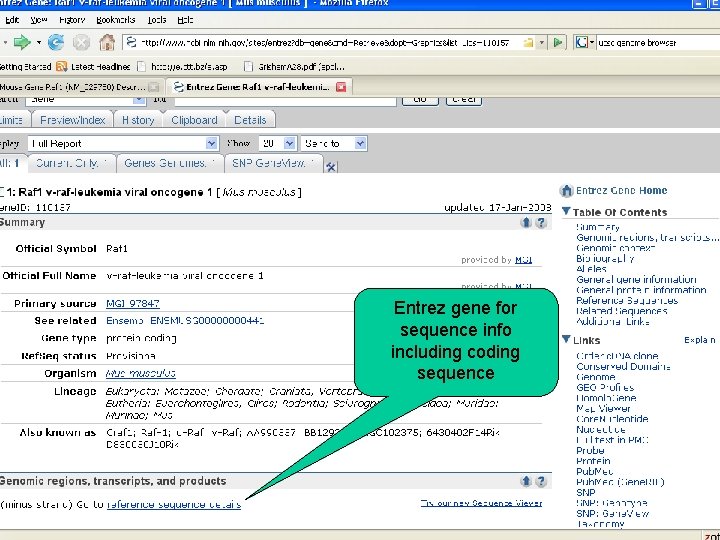Click the green Go arrow beside the URL bar
Viewport: 720px width, 540px height.
tap(558, 43)
